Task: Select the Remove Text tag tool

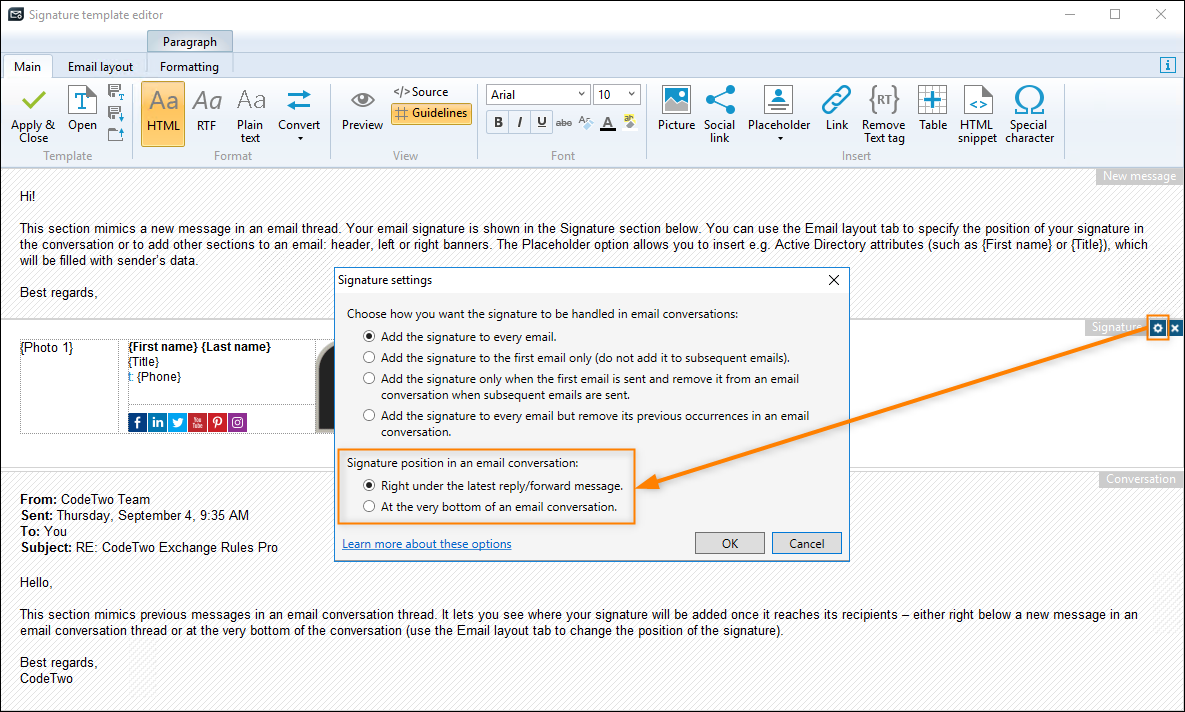Action: 883,112
